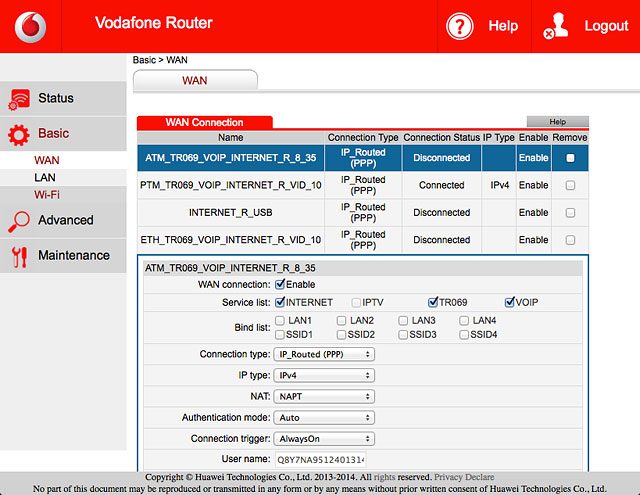The width and height of the screenshot is (640, 495).
Task: Uncheck TR069 in Service list
Action: 433,302
